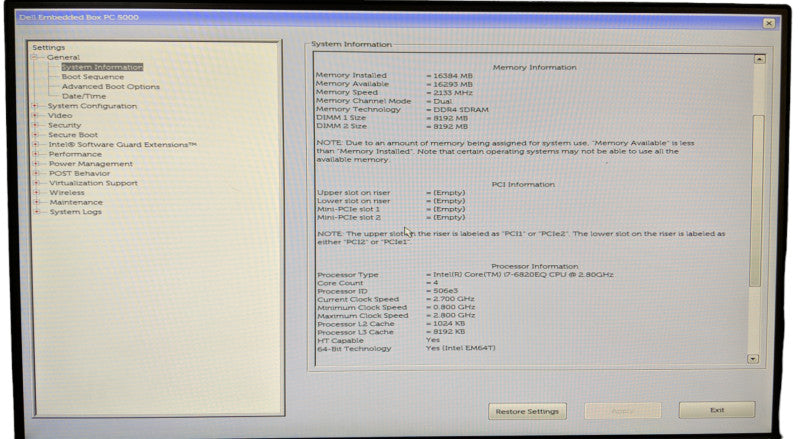This screenshot has height=439, width=800.
Task: Click the scroll up arrow
Action: [x=759, y=59]
